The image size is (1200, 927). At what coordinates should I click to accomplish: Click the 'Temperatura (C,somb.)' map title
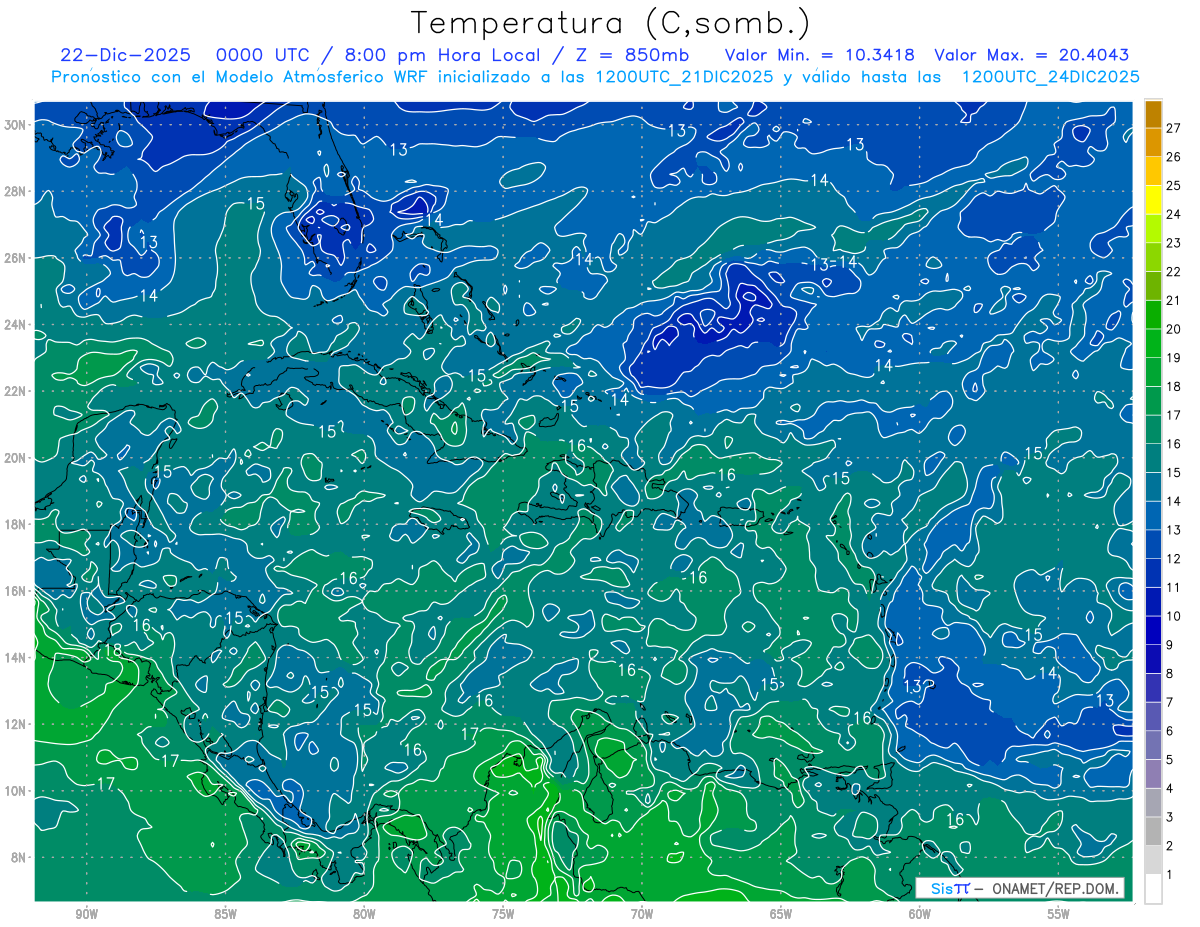pos(611,23)
